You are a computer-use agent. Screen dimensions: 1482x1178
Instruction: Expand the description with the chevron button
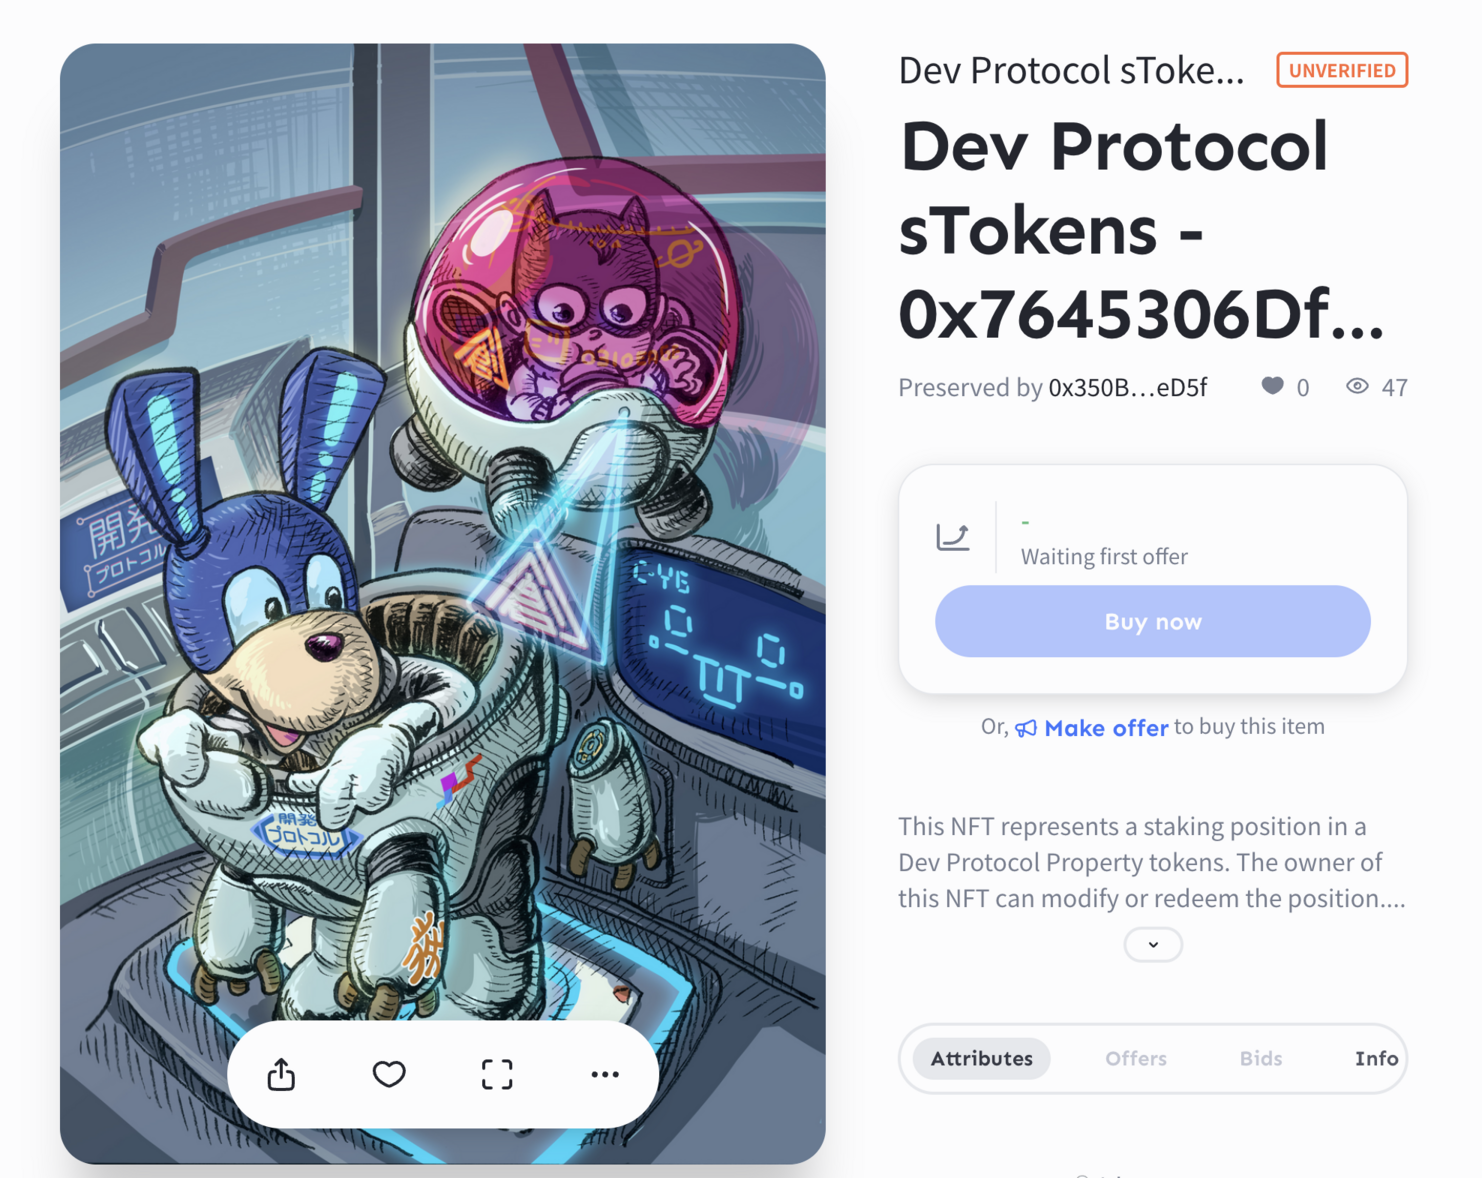point(1153,944)
